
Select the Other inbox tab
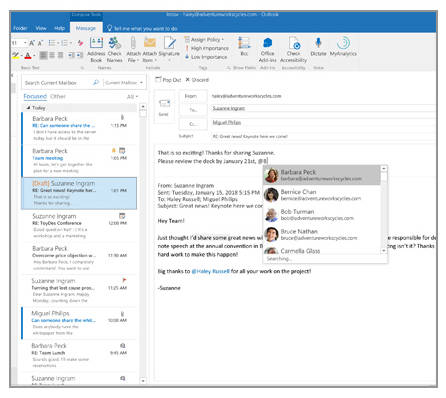(58, 96)
